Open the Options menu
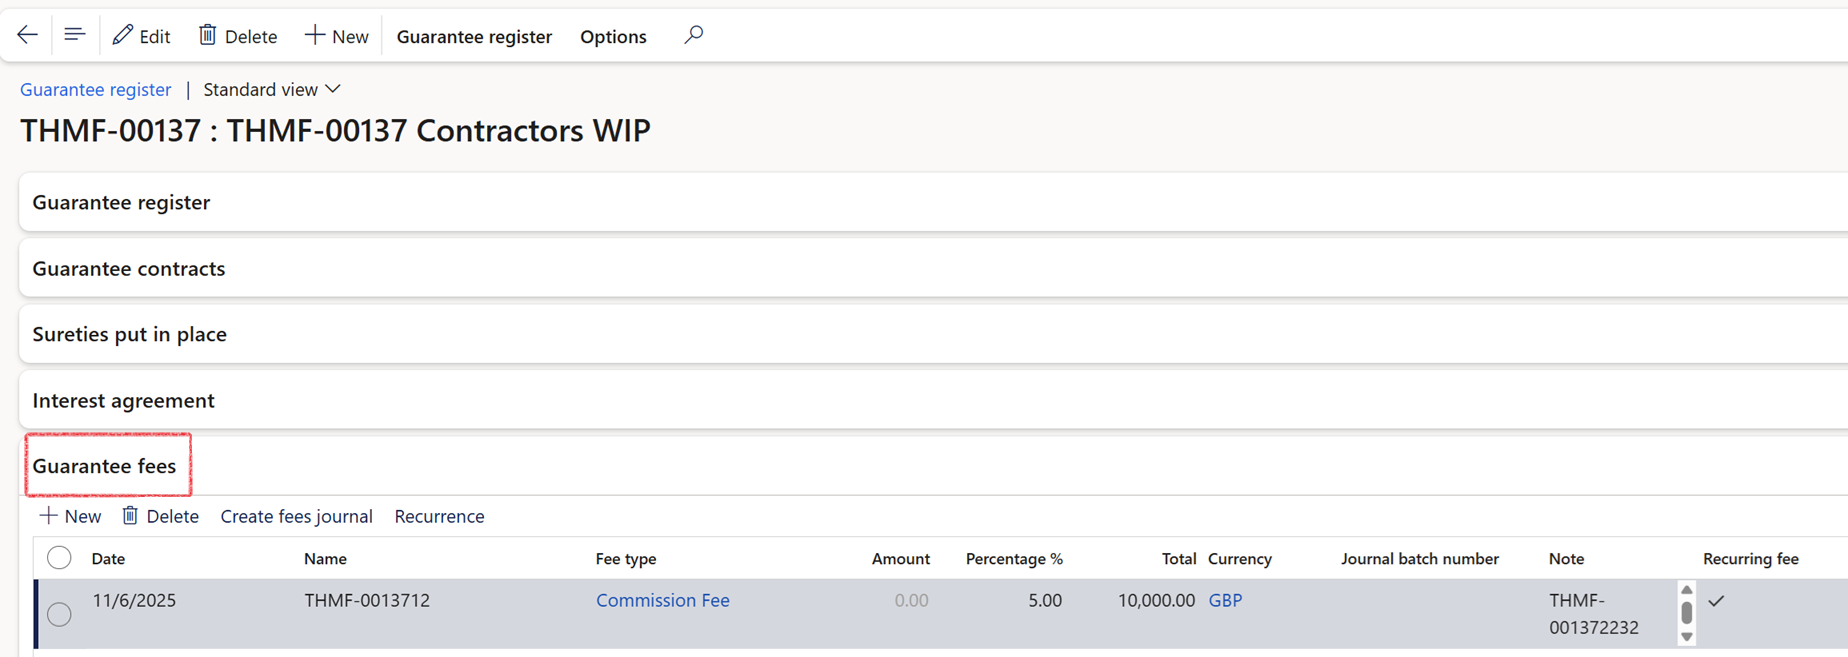This screenshot has height=657, width=1848. (613, 36)
